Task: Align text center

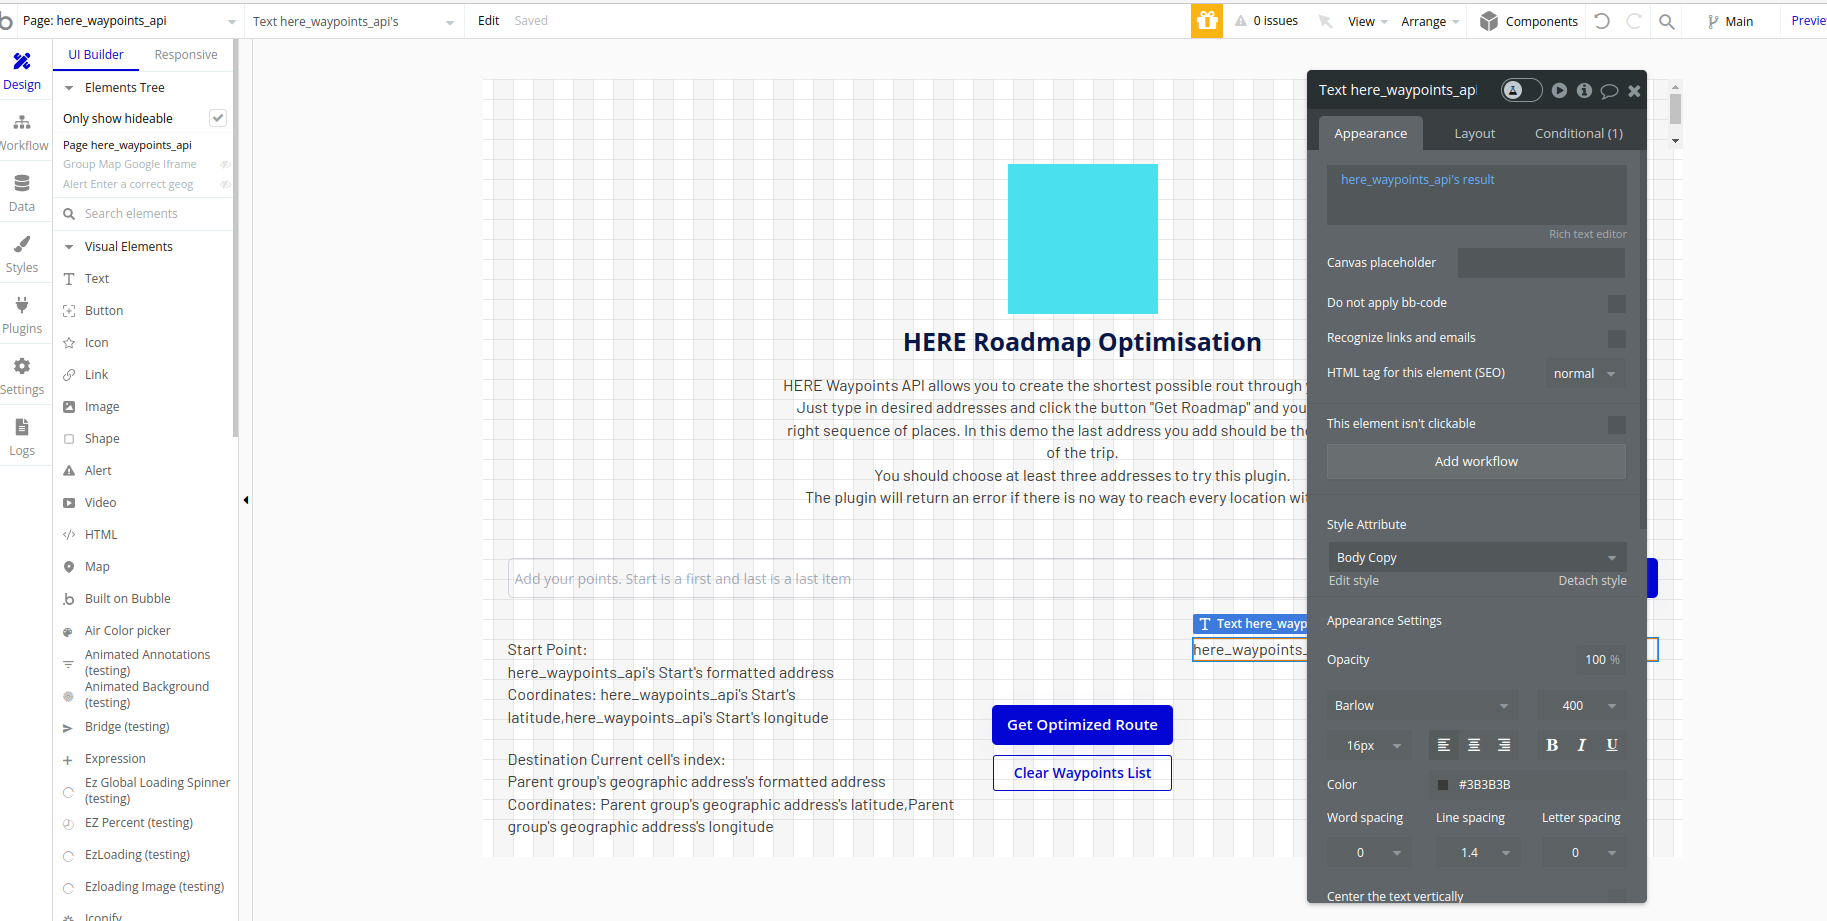Action: 1474,745
